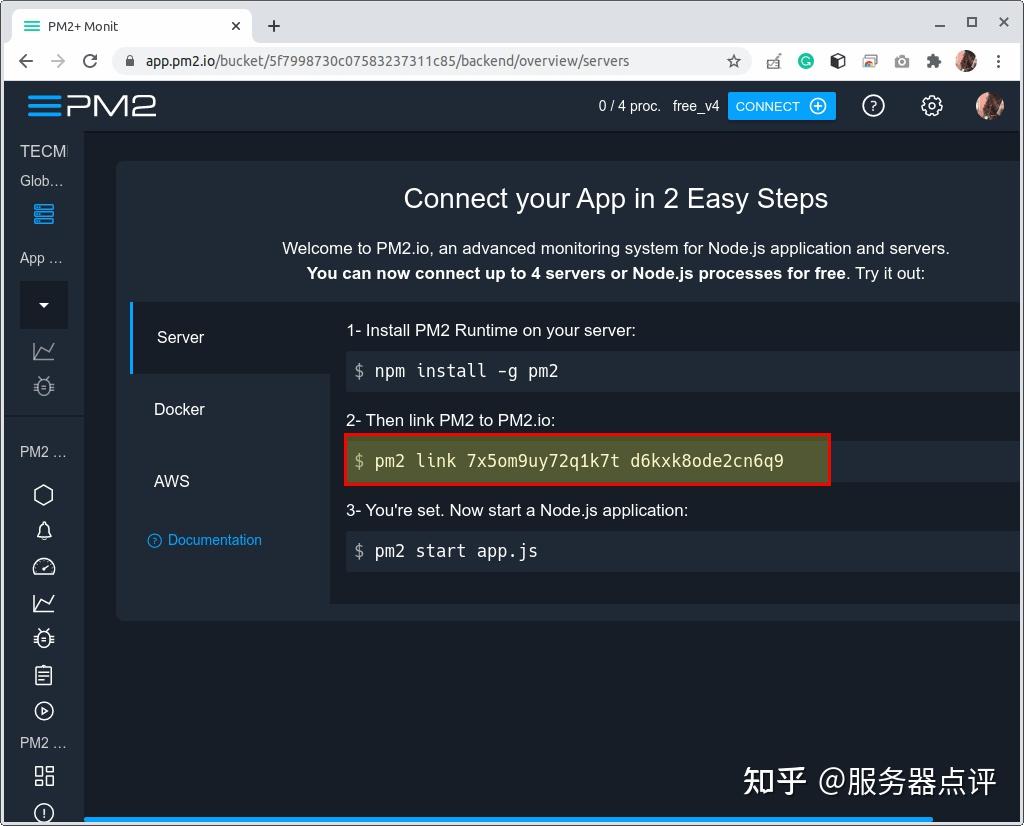This screenshot has width=1024, height=826.
Task: Switch to the AWS tab
Action: [172, 481]
